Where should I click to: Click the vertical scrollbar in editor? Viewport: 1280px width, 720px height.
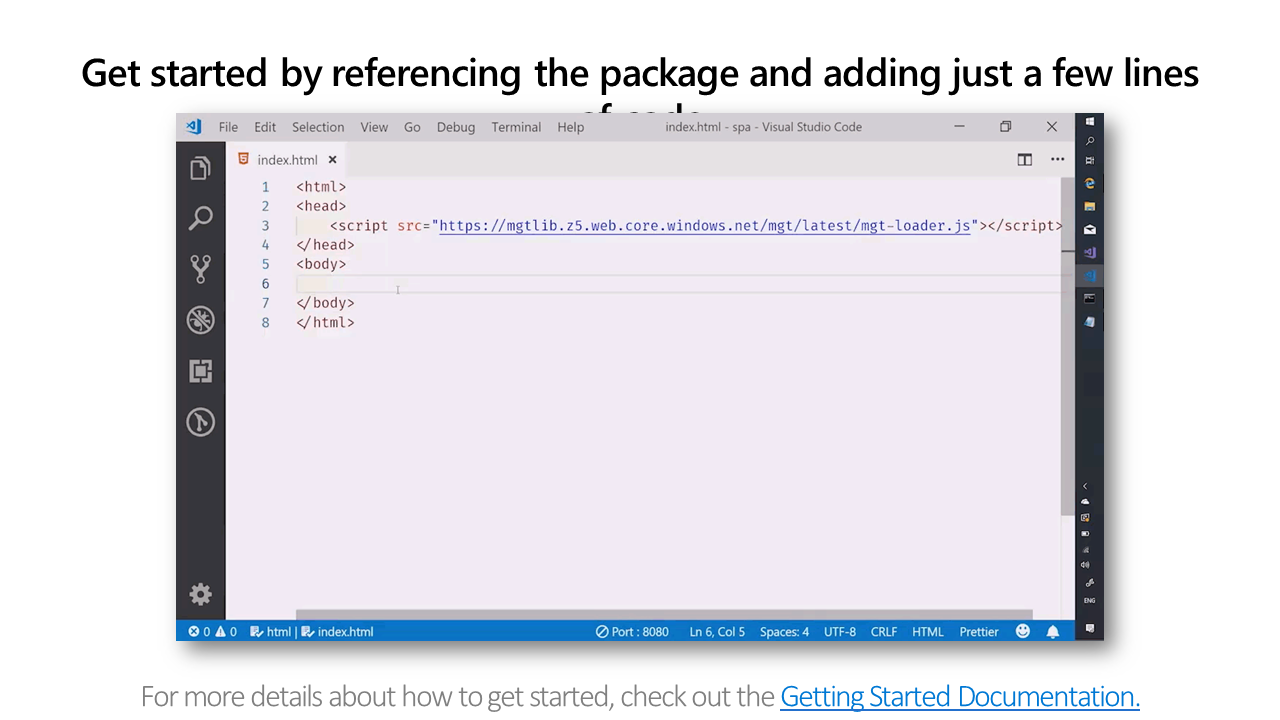1068,346
